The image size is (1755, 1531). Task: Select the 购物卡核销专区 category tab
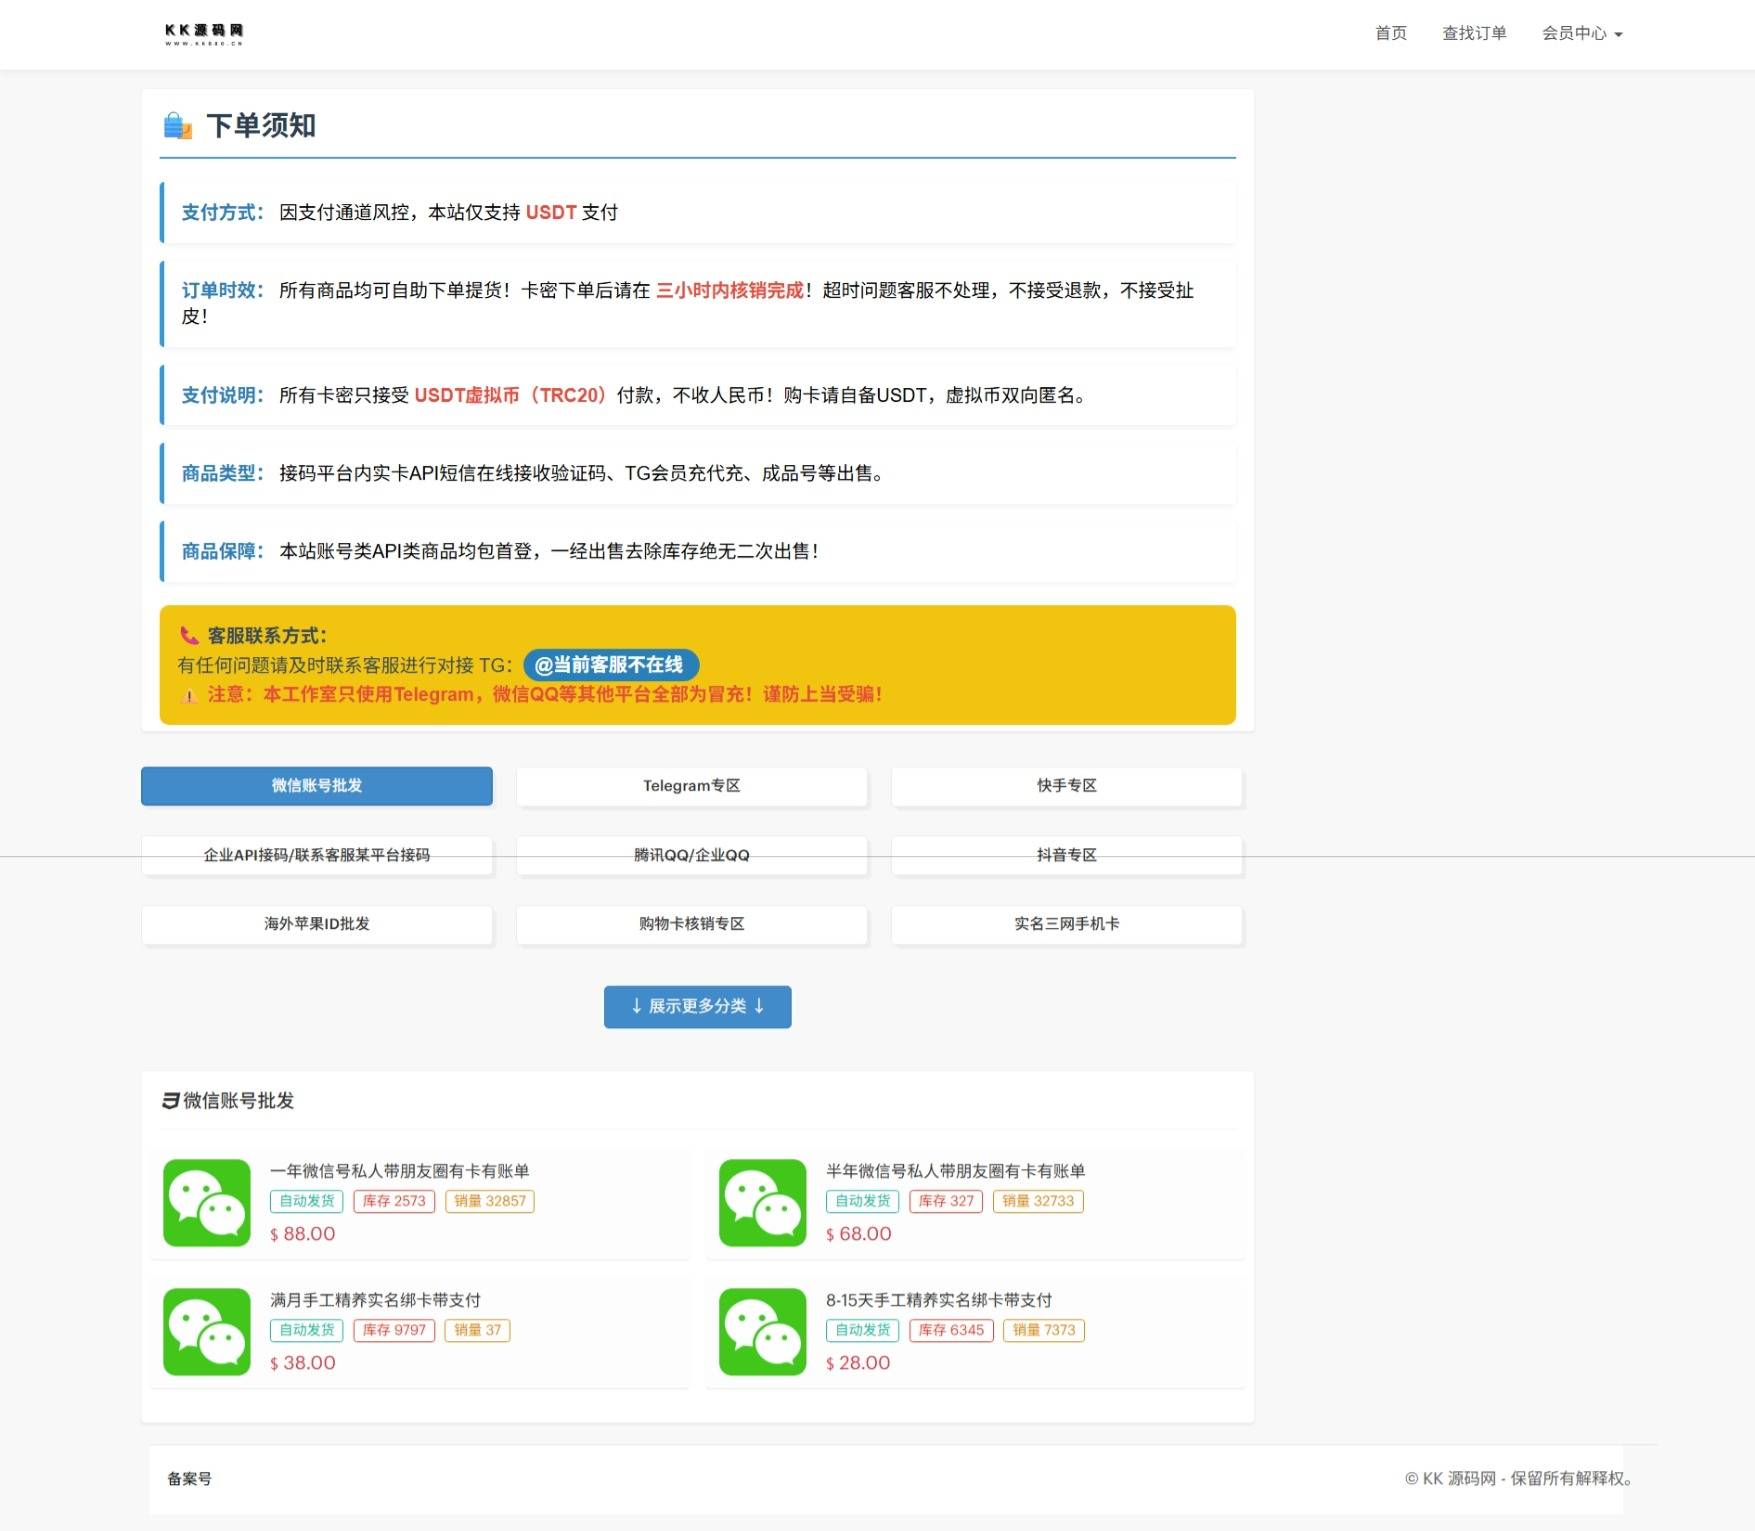692,924
